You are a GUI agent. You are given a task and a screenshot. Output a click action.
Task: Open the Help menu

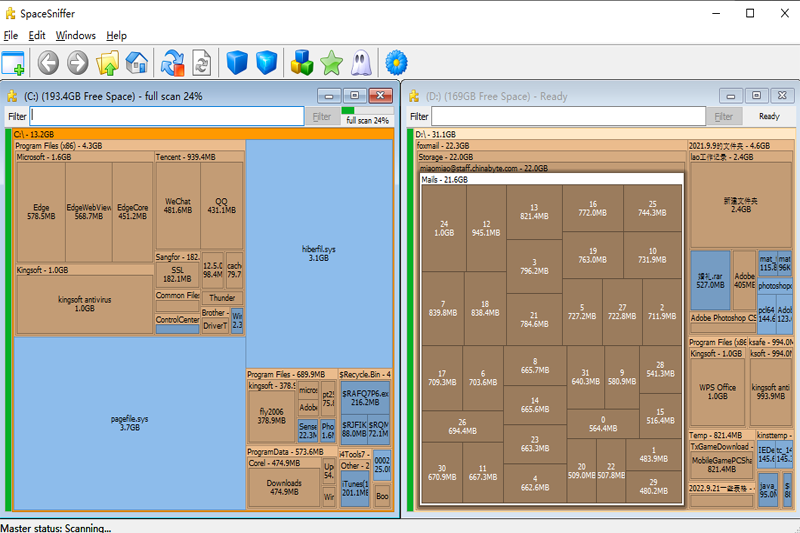(x=117, y=35)
